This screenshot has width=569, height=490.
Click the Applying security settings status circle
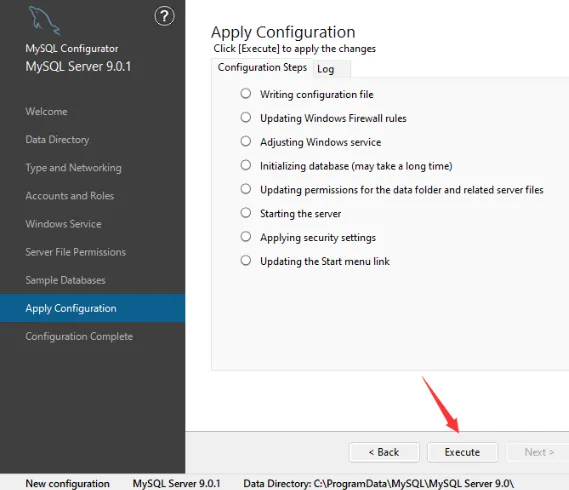point(246,237)
